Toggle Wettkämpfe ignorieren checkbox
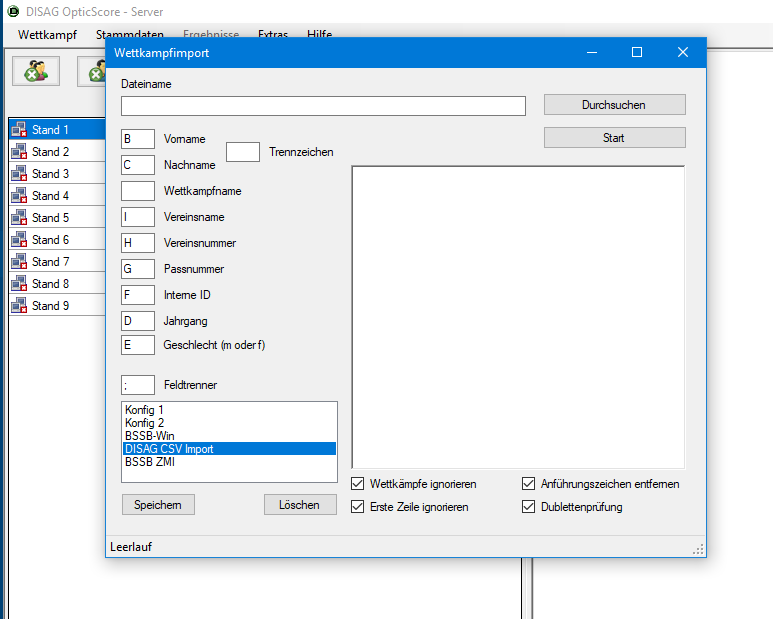Screen dimensions: 773x619 click(x=359, y=484)
